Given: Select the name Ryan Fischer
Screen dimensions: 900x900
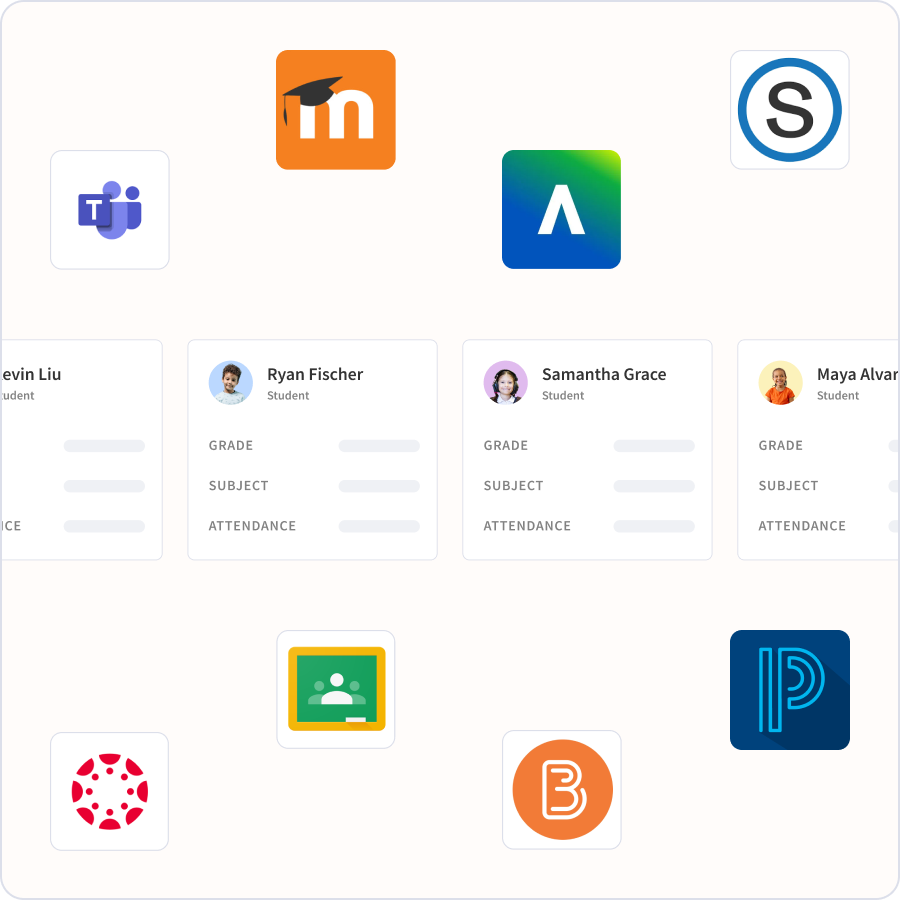Looking at the screenshot, I should [315, 374].
